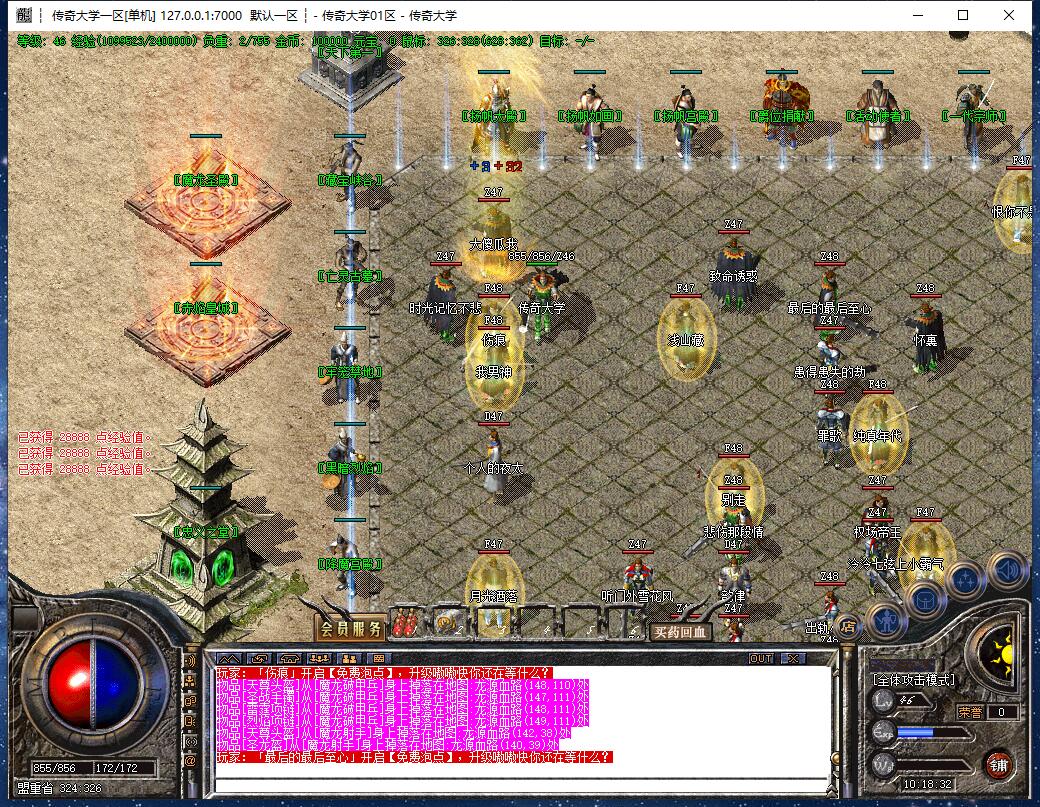Click the chat box scrollbar knob
The height and width of the screenshot is (807, 1040).
pos(836,759)
